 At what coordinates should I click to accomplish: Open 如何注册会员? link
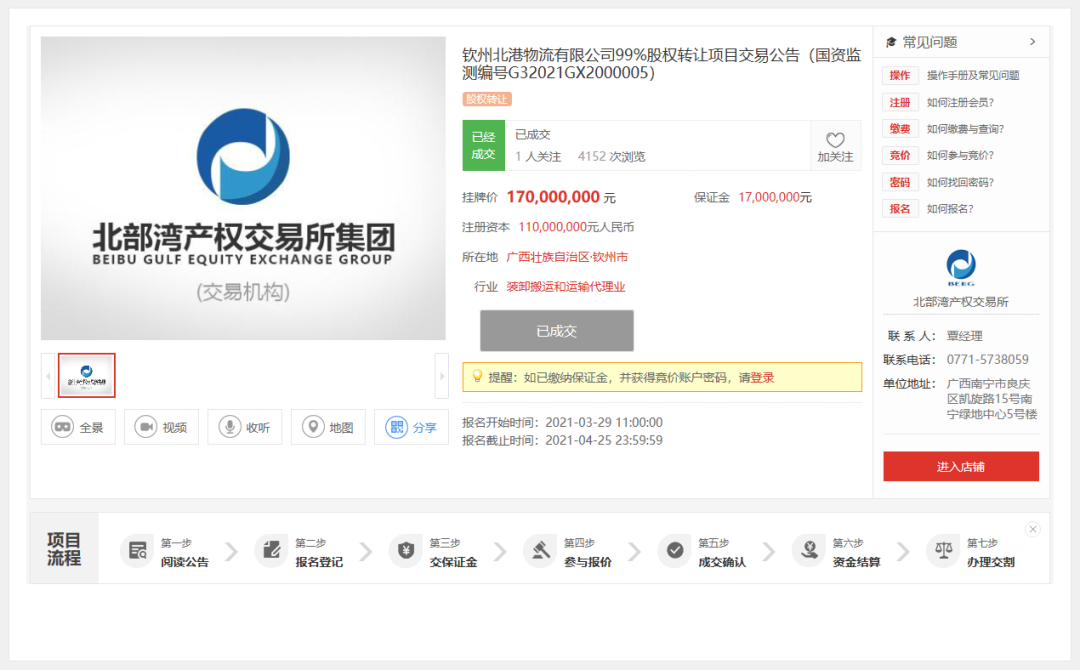click(x=960, y=103)
